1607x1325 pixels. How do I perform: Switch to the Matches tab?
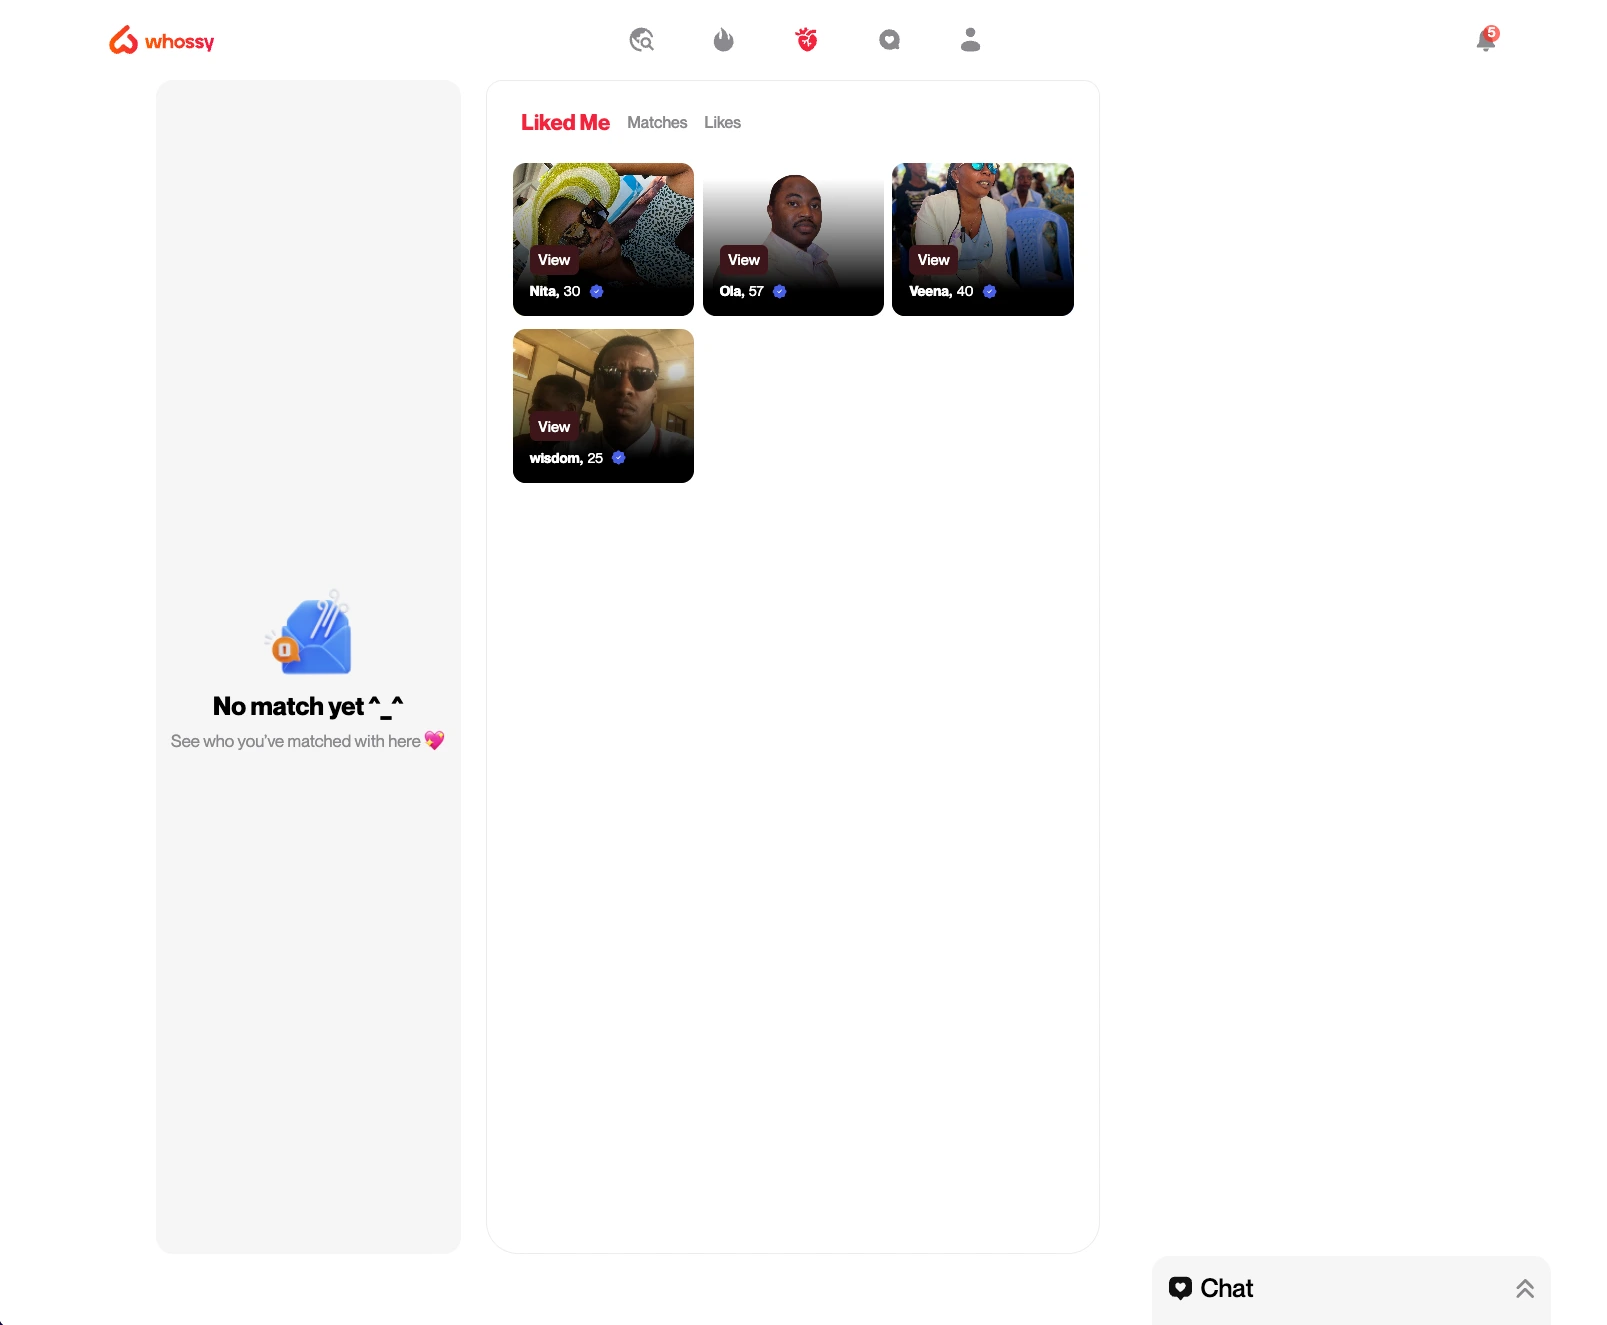click(x=657, y=122)
